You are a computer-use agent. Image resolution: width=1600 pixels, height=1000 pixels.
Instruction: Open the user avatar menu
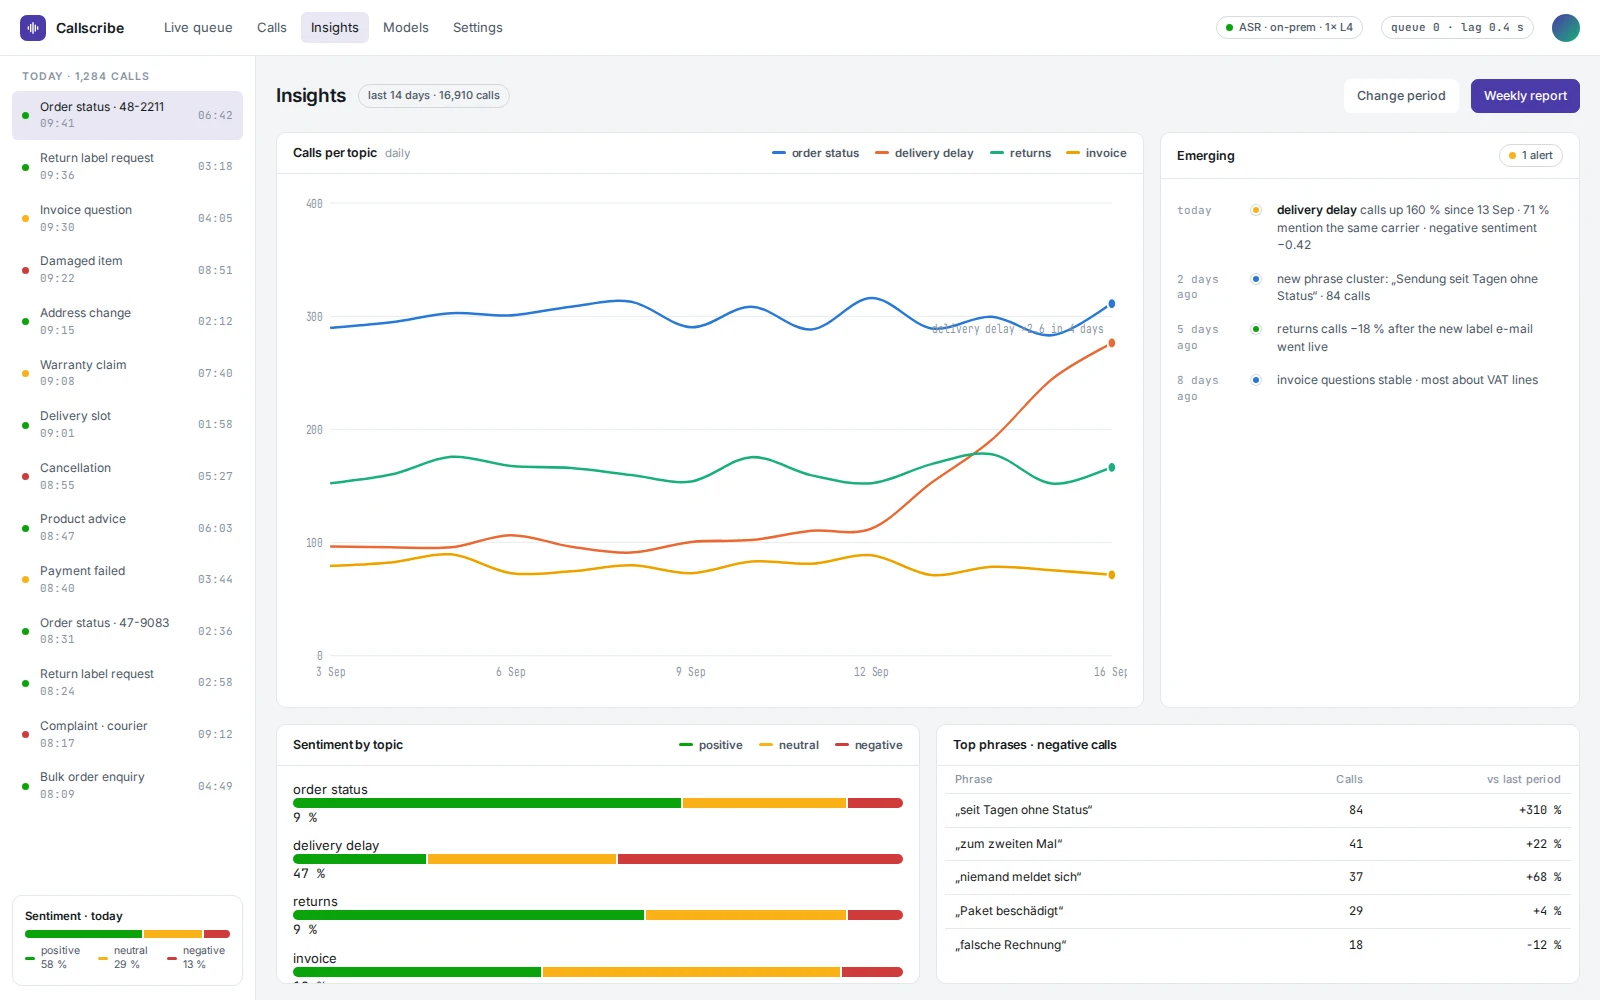point(1565,28)
